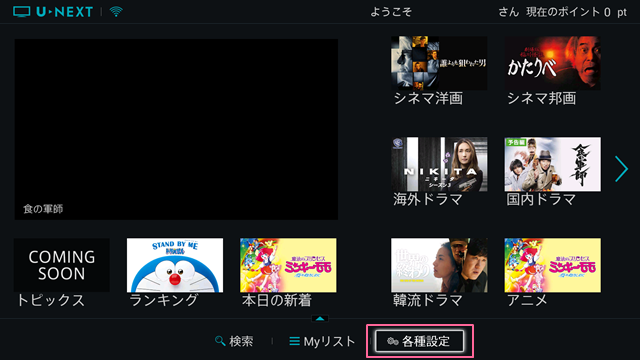The height and width of the screenshot is (360, 640).
Task: Click the 現在のポイント 0 pt text
Action: tap(576, 12)
